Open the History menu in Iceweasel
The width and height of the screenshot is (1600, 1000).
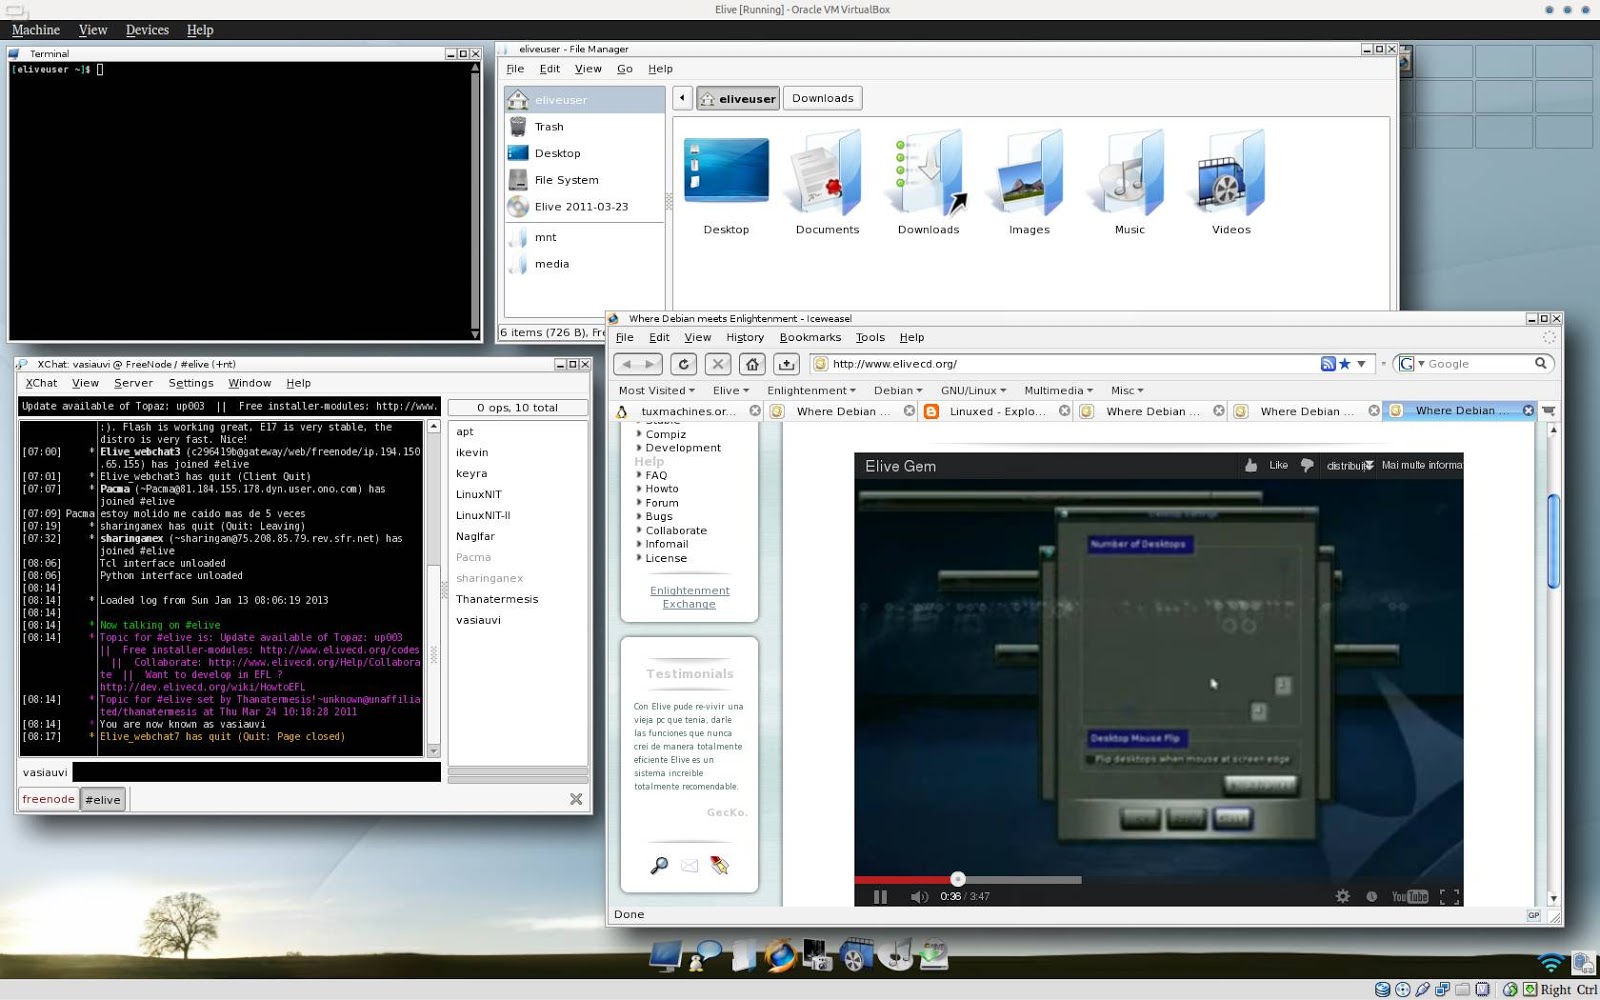[745, 337]
